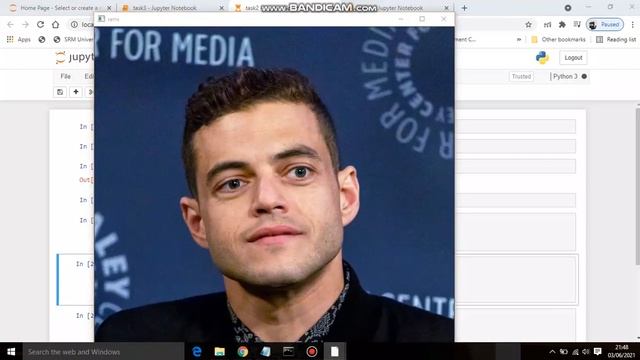Image resolution: width=640 pixels, height=360 pixels.
Task: Click the Out prompt label in the notebook
Action: point(86,180)
